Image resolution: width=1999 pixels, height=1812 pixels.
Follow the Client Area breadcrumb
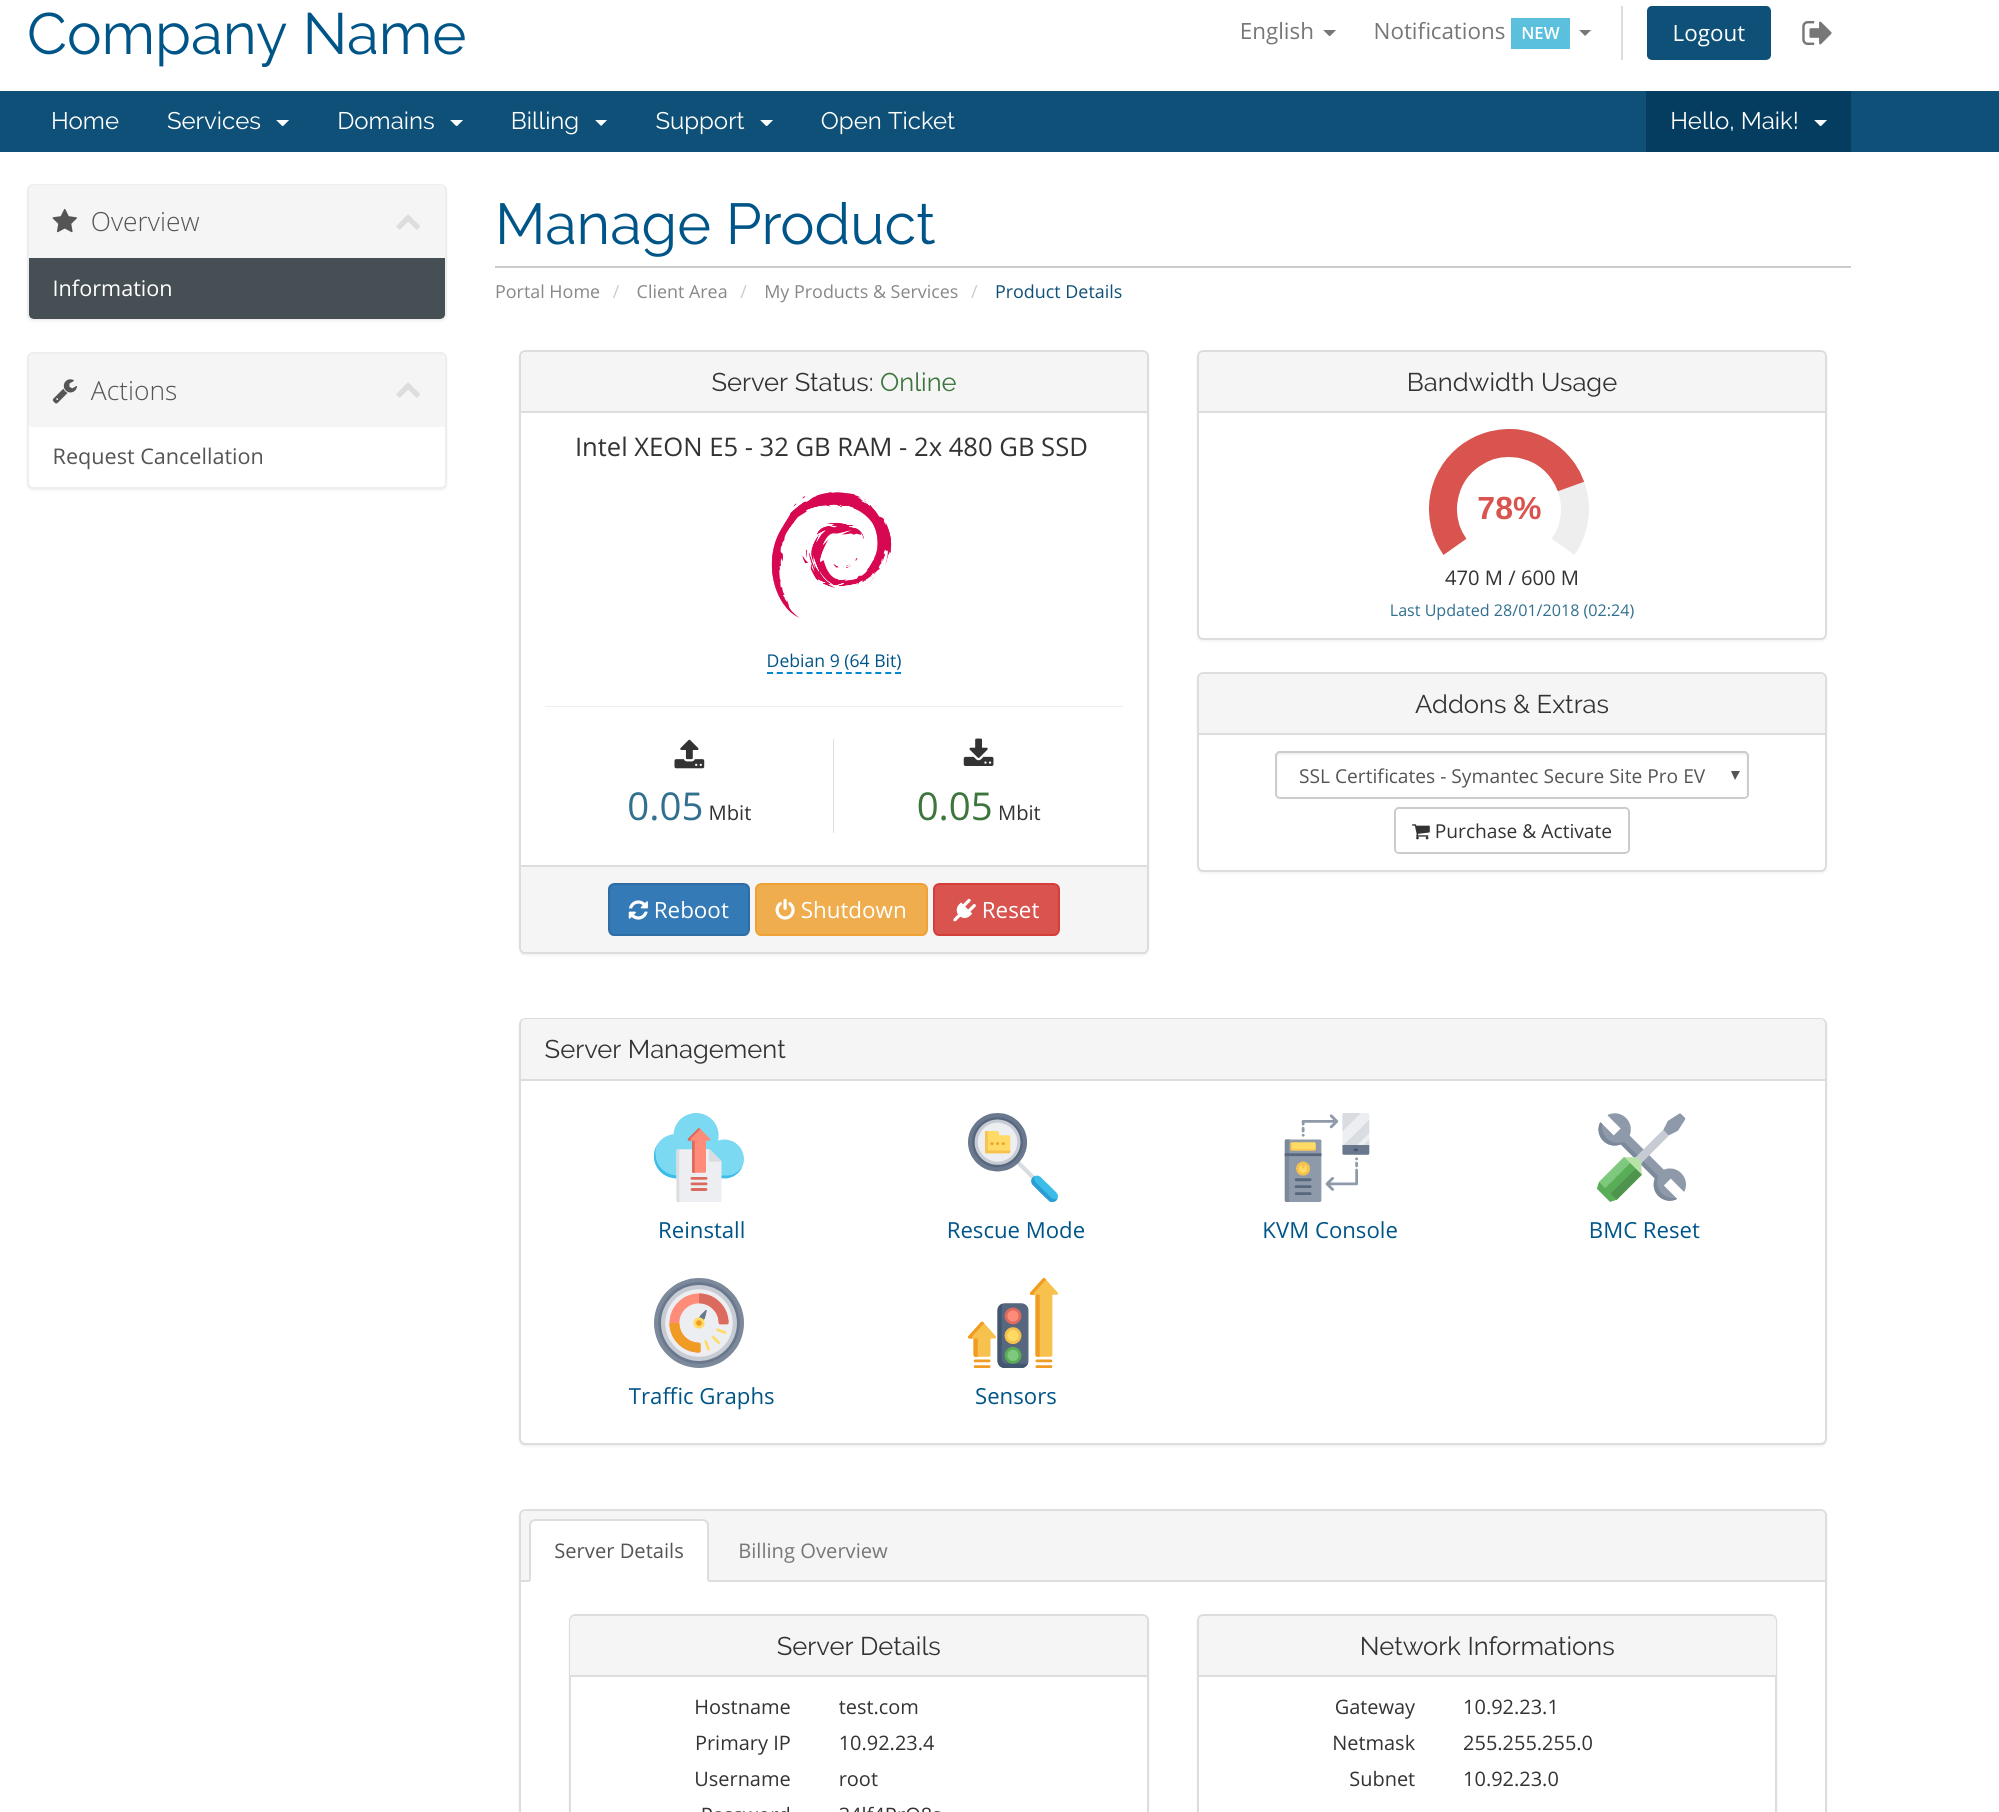click(x=682, y=291)
